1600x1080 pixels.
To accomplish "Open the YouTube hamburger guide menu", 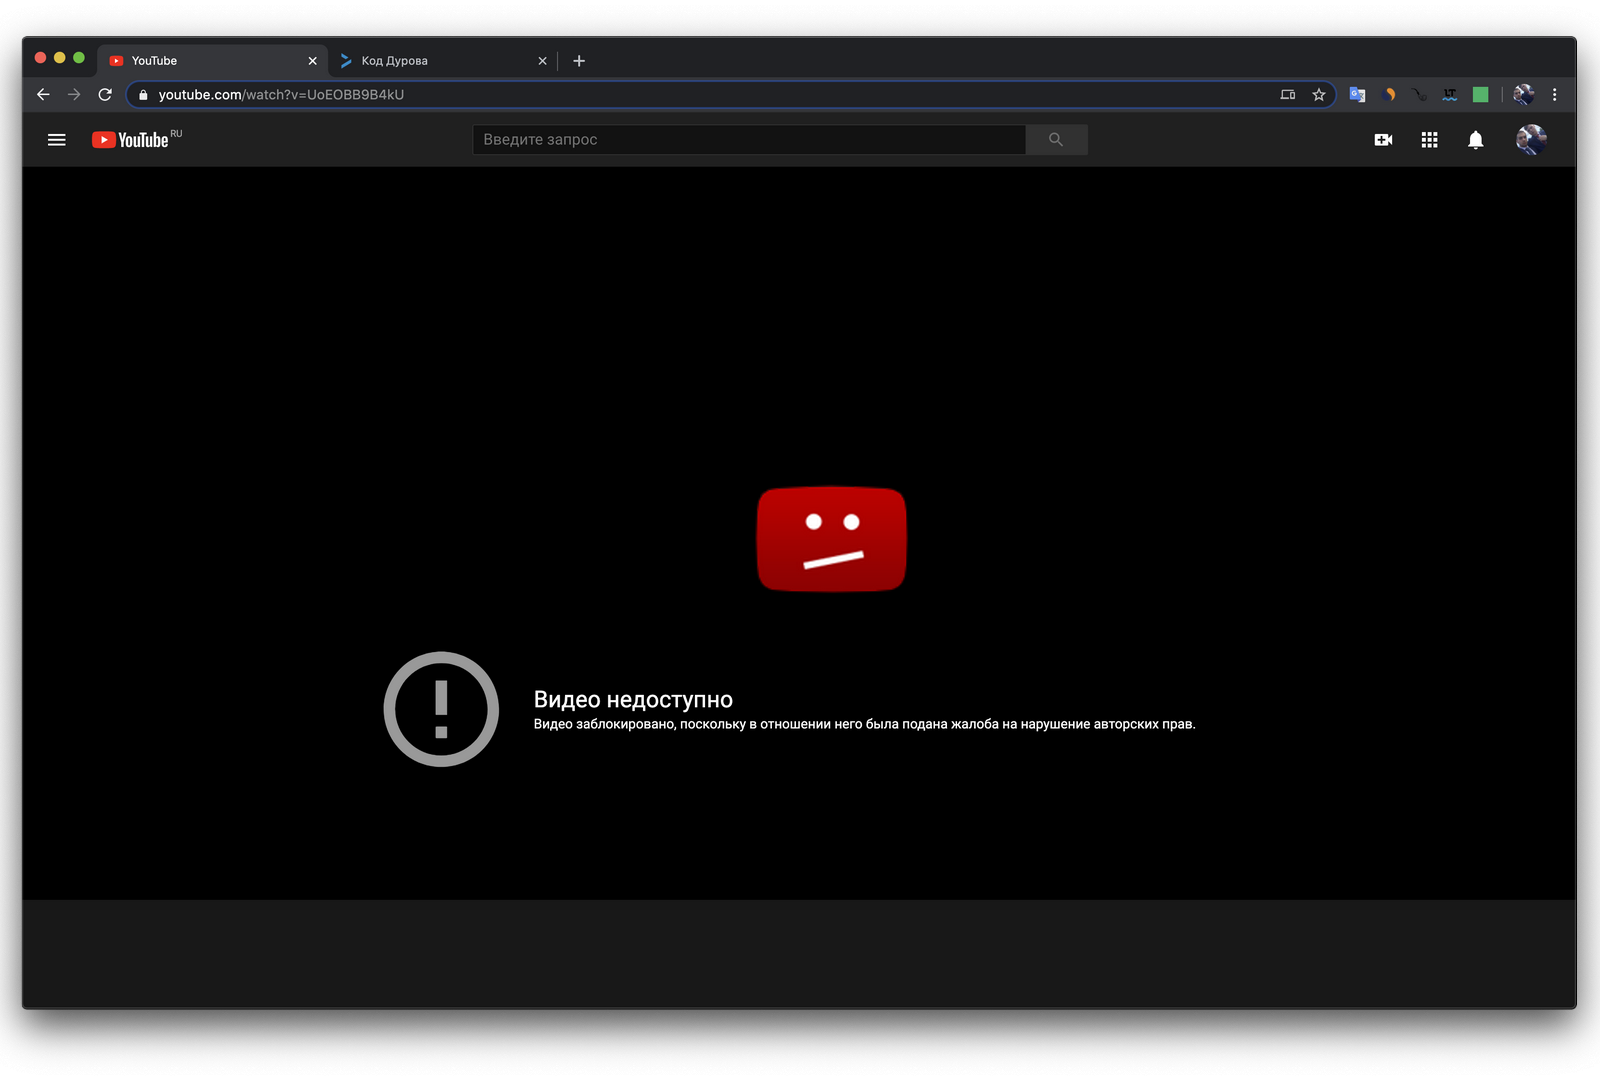I will (57, 140).
